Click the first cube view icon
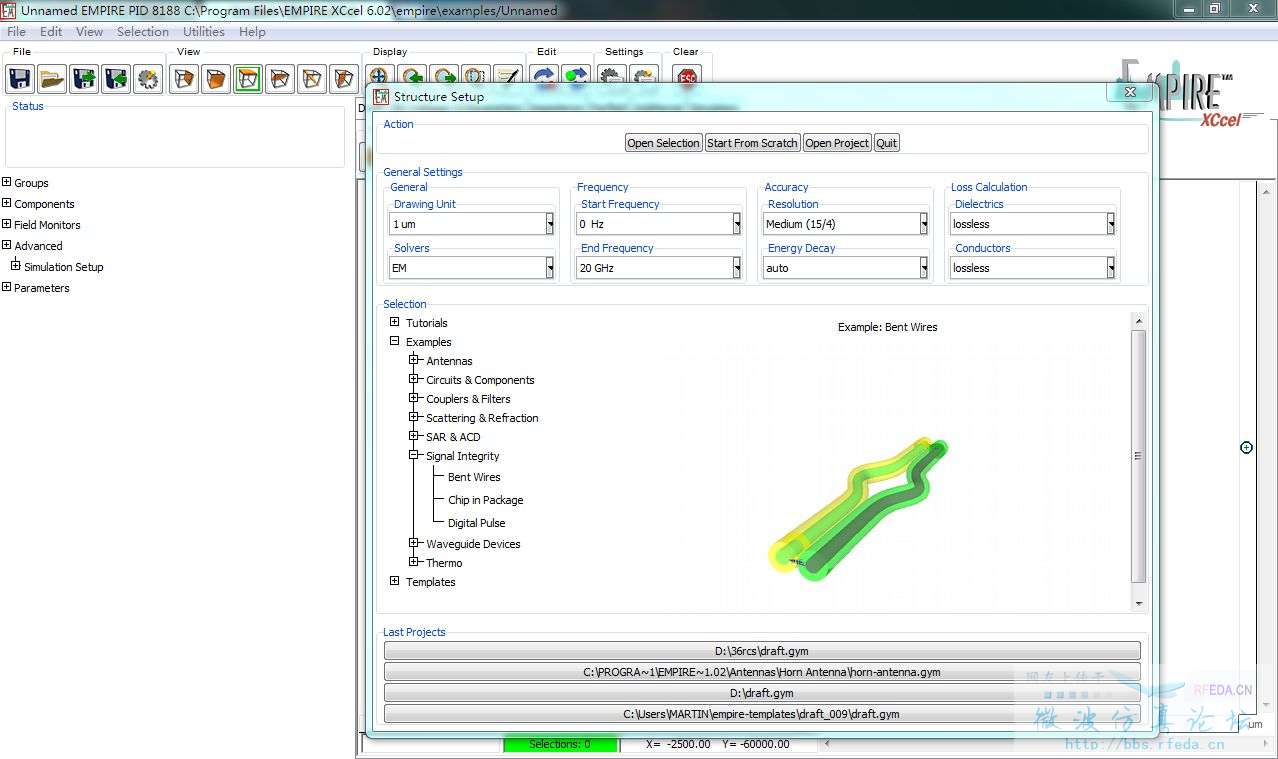Image resolution: width=1278 pixels, height=759 pixels. coord(184,79)
